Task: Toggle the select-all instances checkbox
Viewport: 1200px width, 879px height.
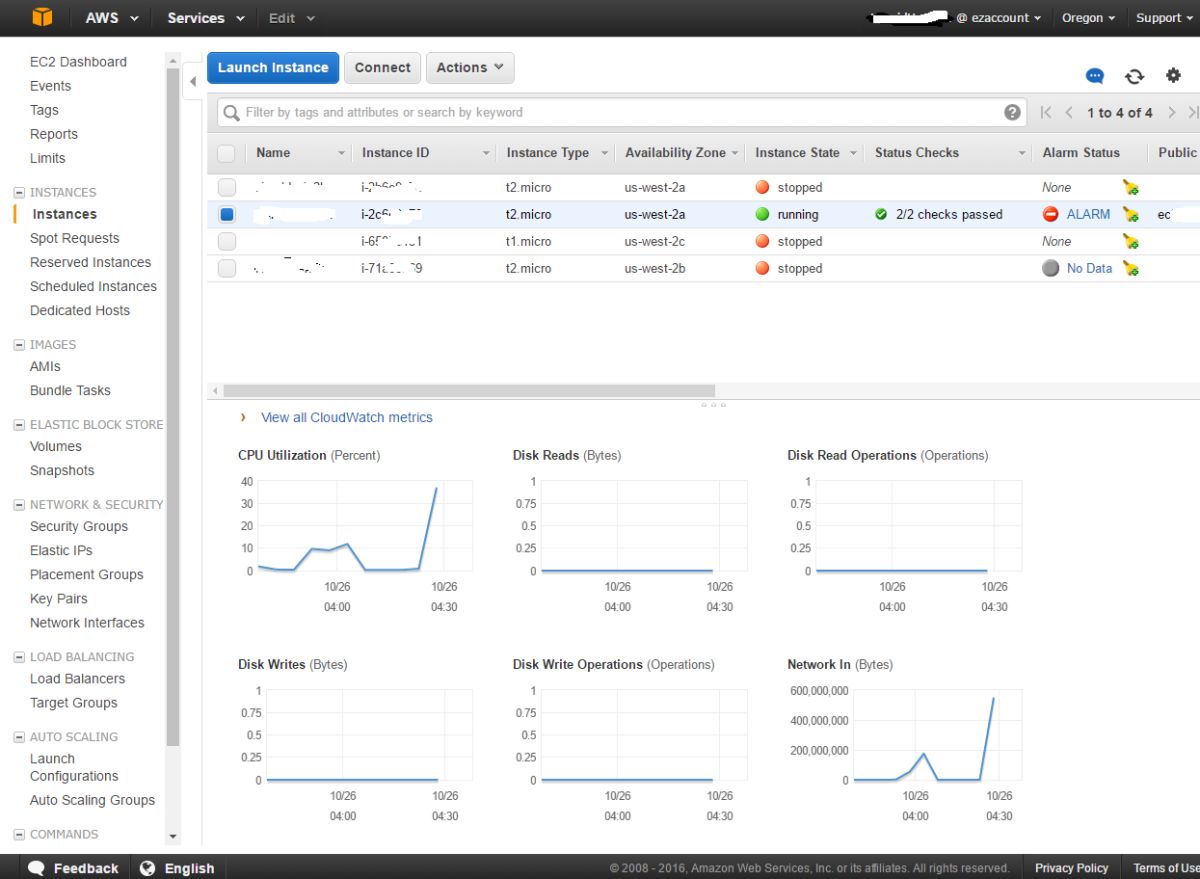Action: point(226,153)
